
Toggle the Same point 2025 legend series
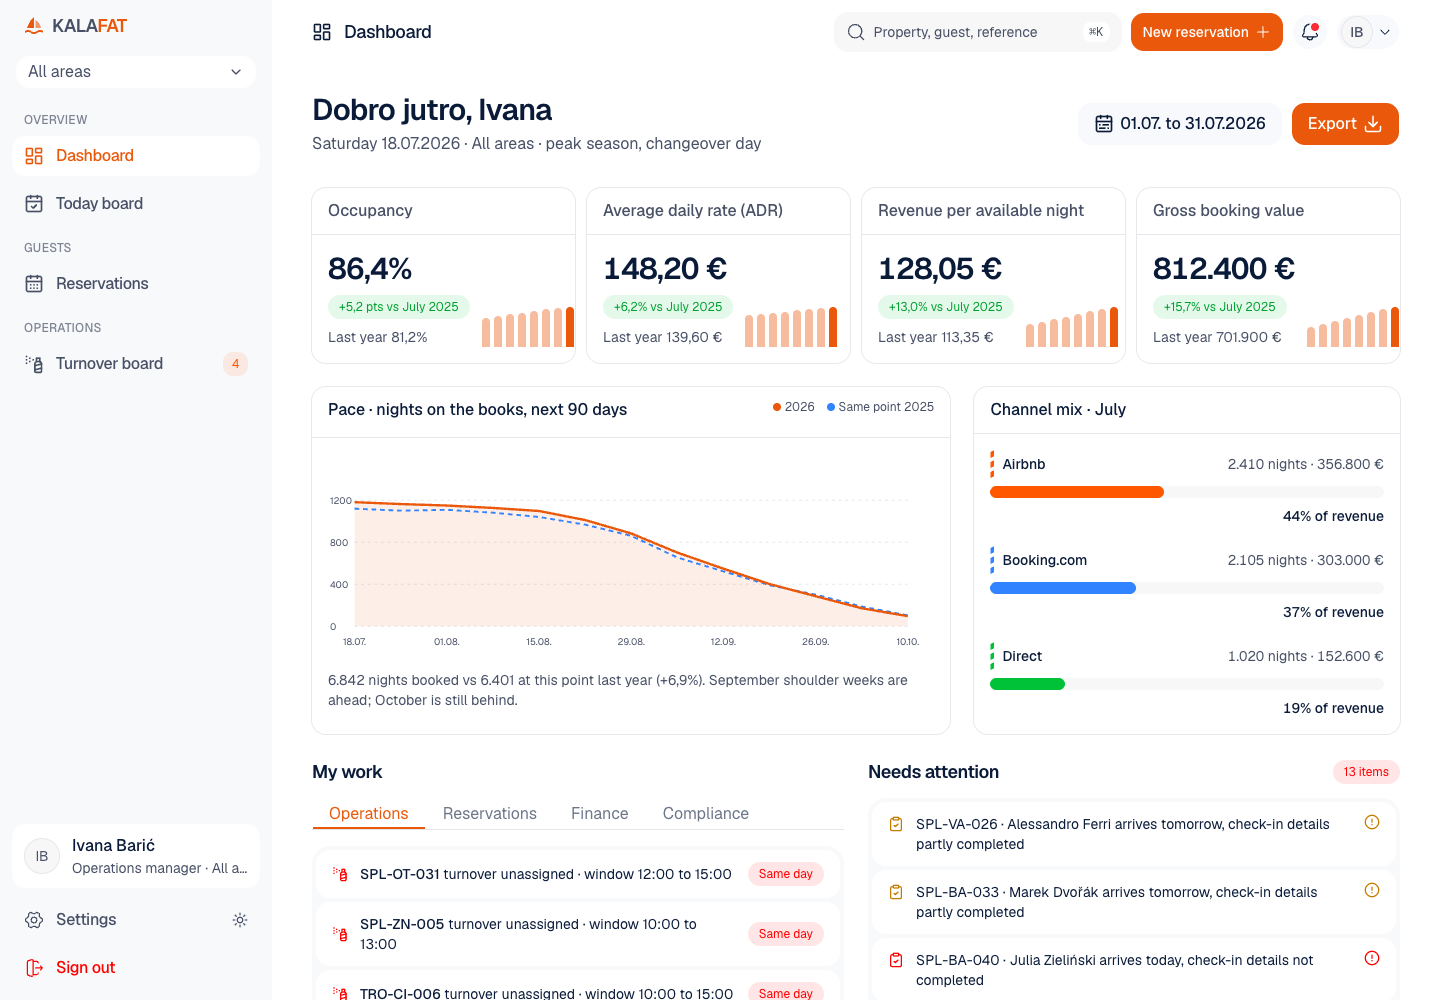click(880, 407)
